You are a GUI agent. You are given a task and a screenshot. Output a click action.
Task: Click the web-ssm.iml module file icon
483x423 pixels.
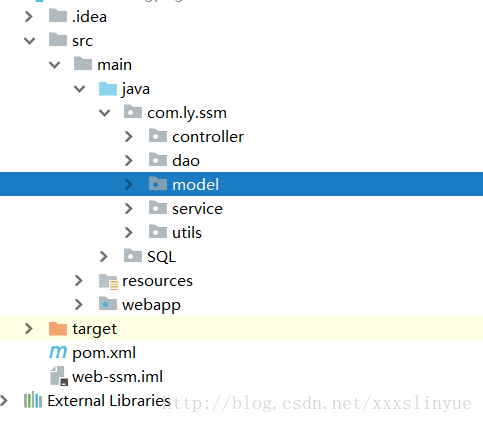click(59, 376)
